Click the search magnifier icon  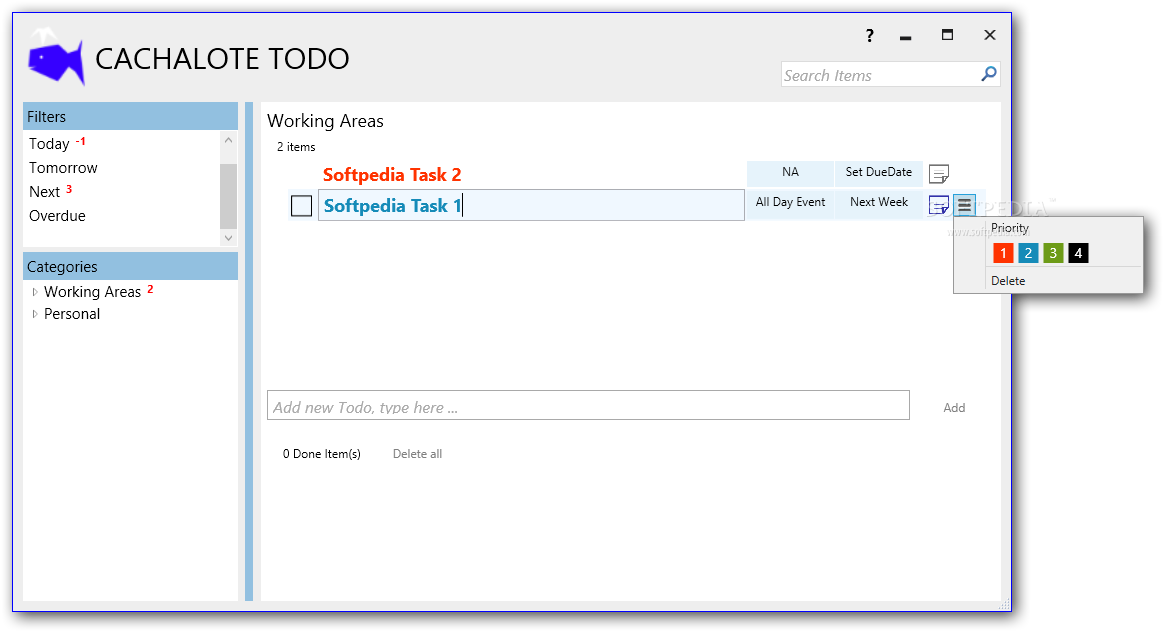(x=989, y=74)
